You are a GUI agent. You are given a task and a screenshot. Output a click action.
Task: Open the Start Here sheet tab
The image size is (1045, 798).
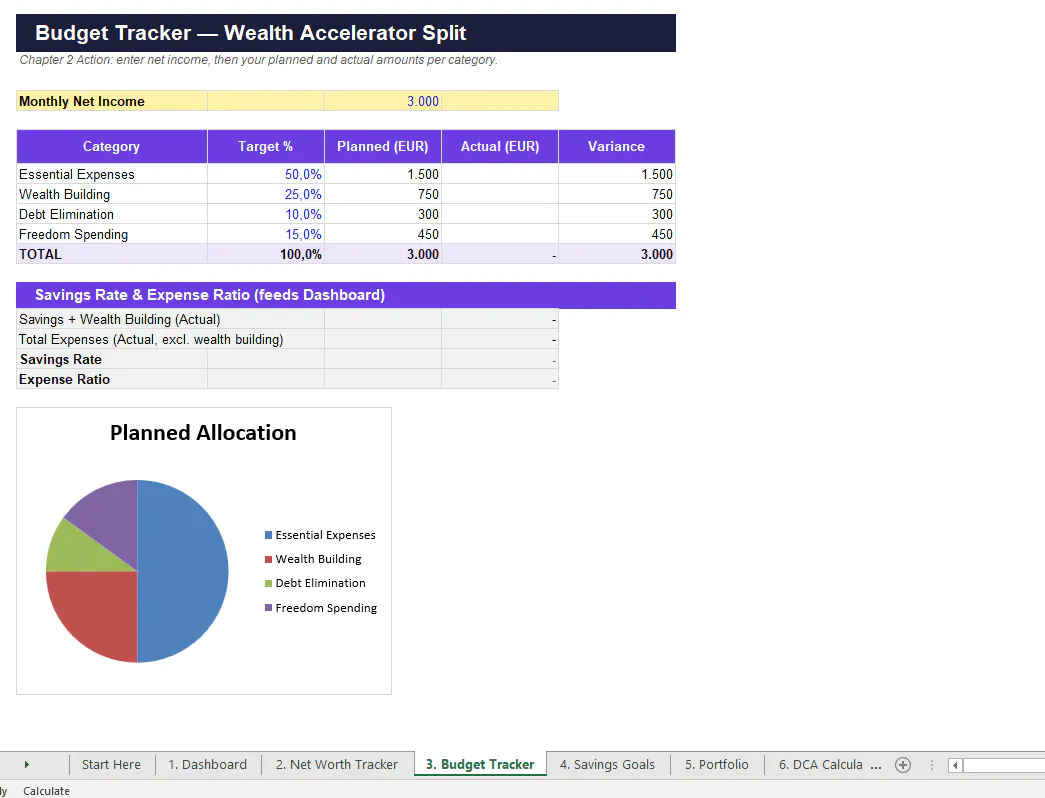[111, 765]
